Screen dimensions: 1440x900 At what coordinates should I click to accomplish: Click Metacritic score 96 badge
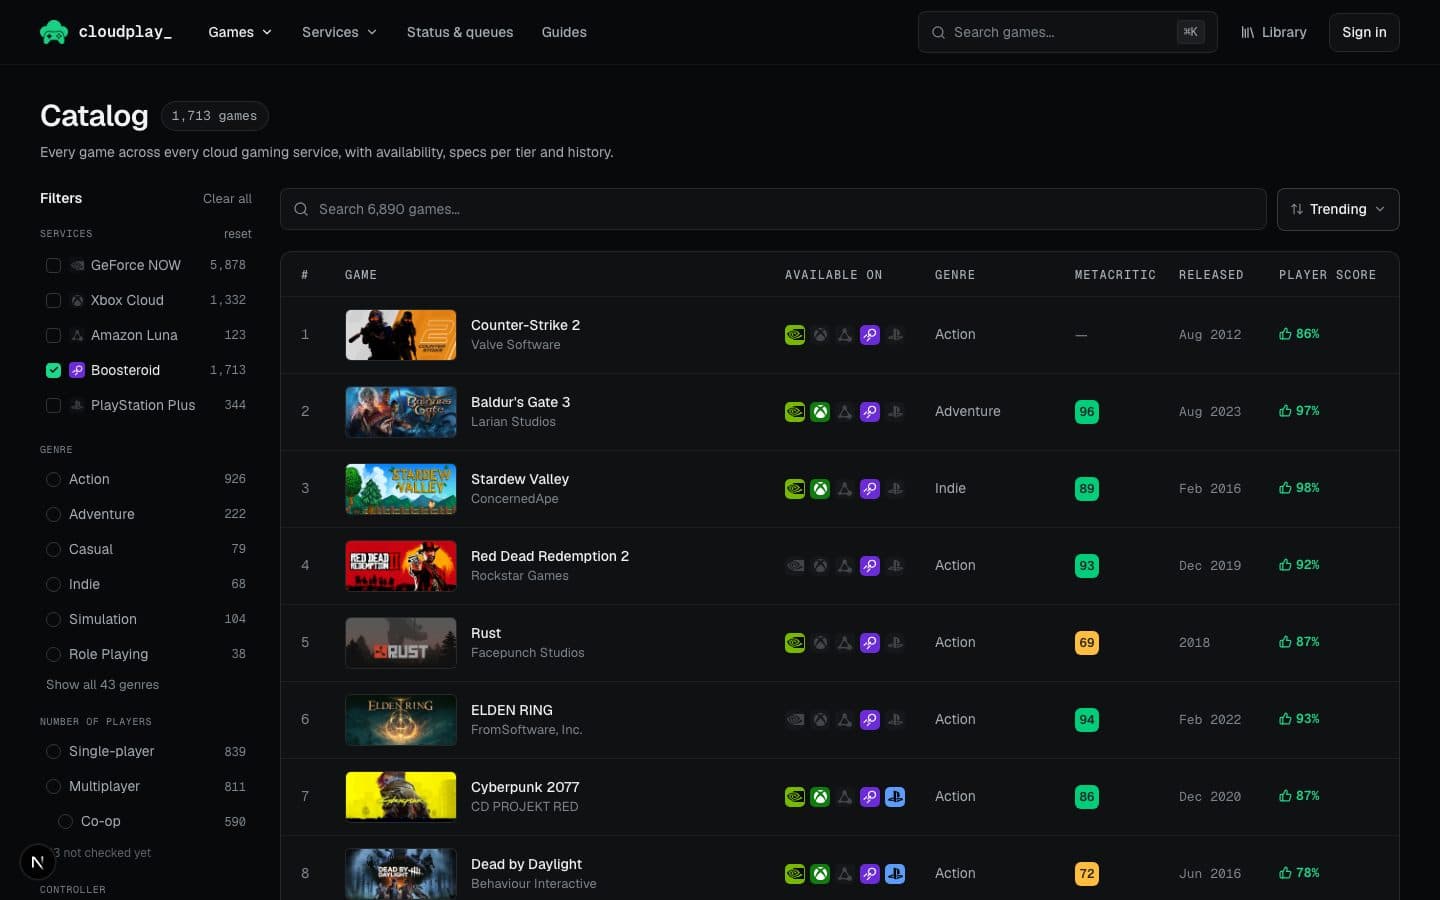1087,412
